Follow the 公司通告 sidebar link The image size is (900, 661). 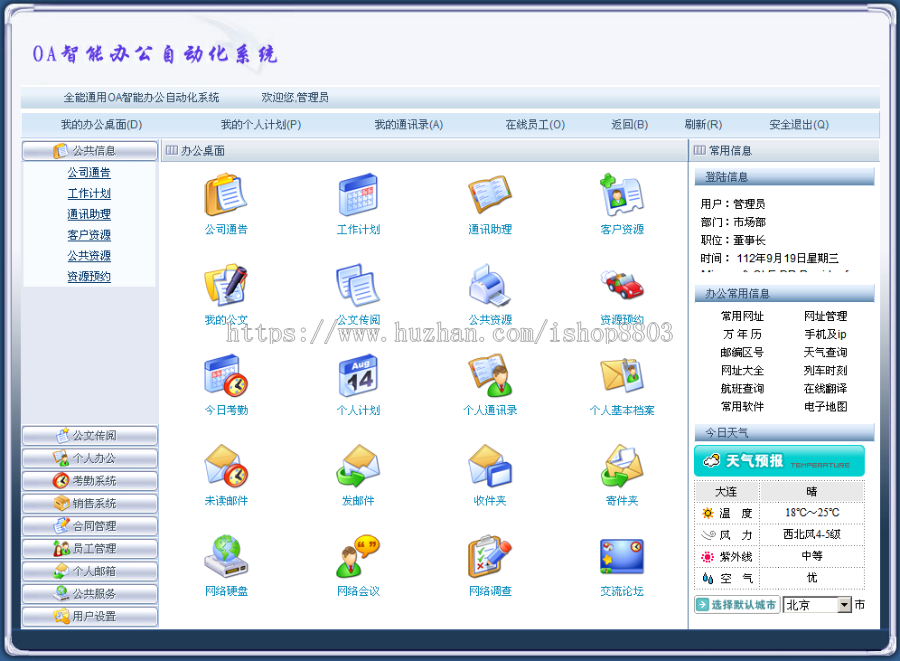[89, 173]
